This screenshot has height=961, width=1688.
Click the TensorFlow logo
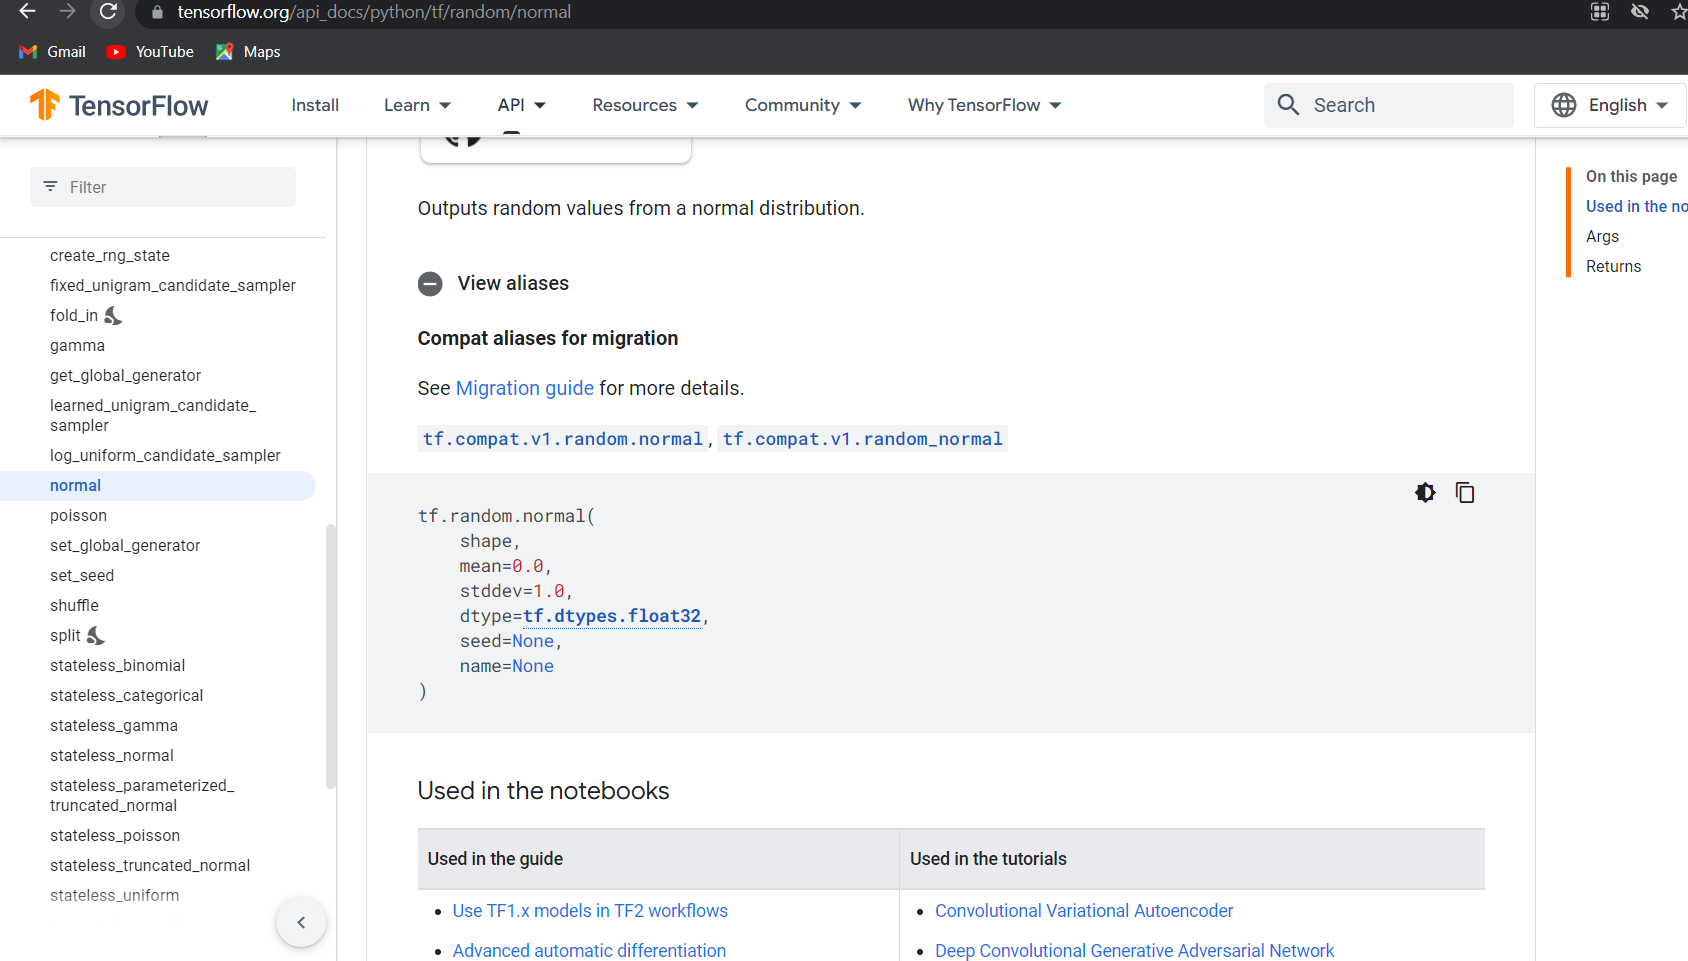click(x=119, y=105)
